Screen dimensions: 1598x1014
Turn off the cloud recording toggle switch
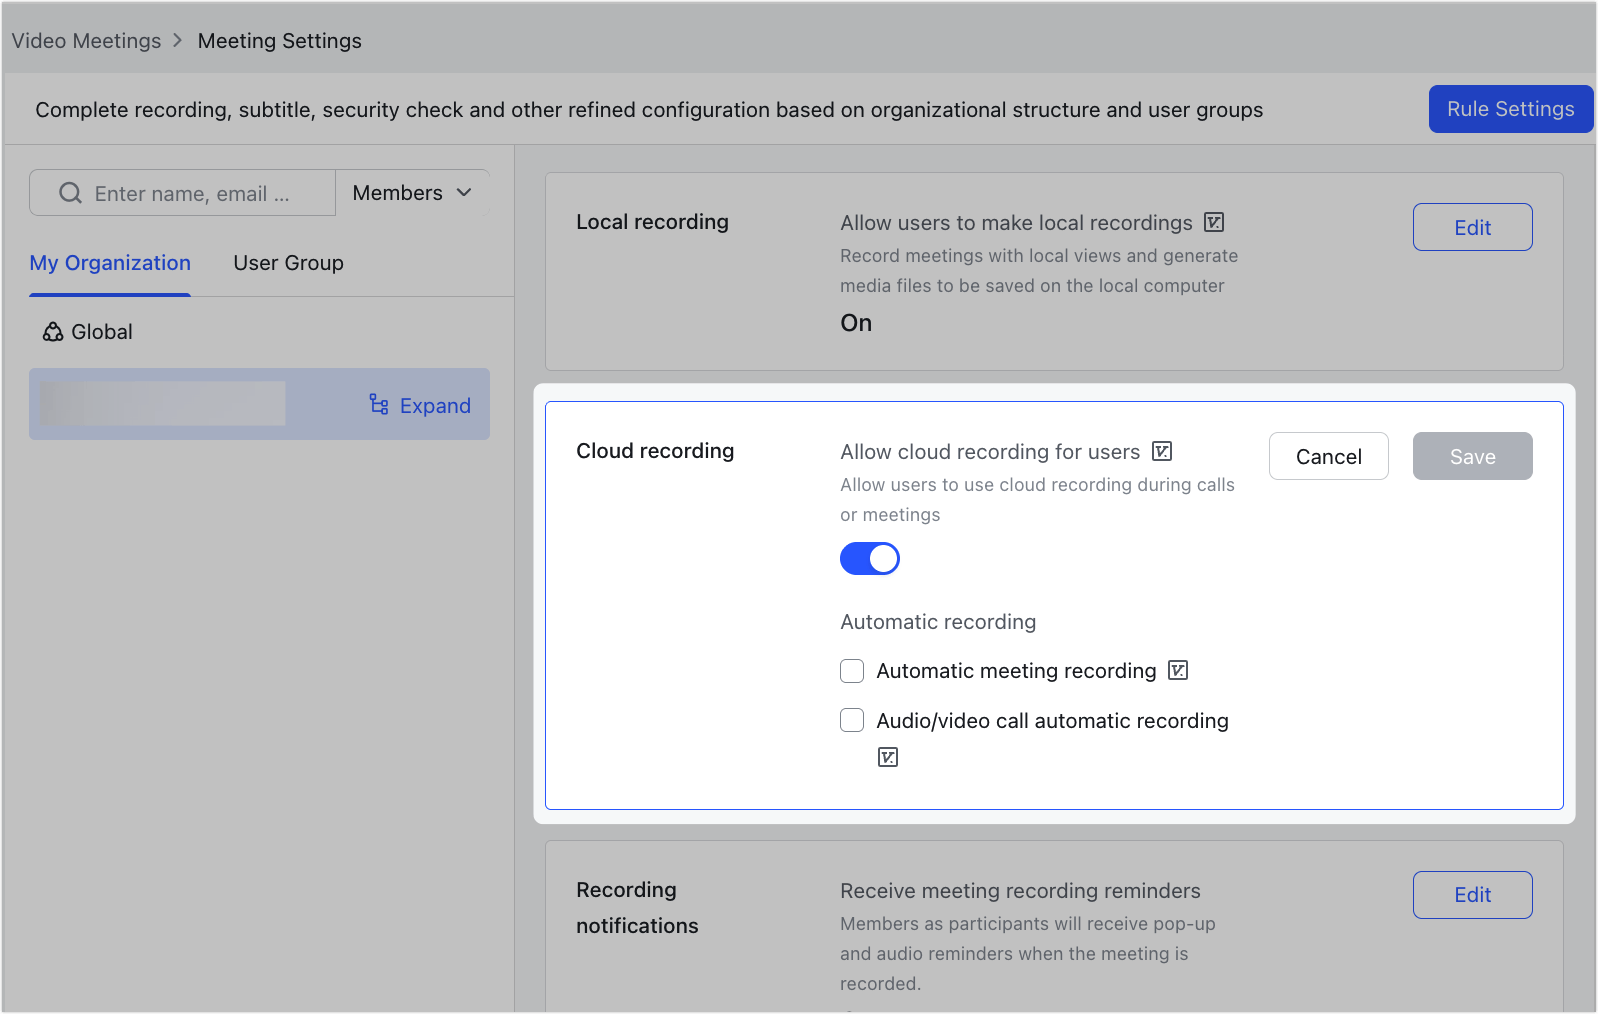pyautogui.click(x=870, y=559)
